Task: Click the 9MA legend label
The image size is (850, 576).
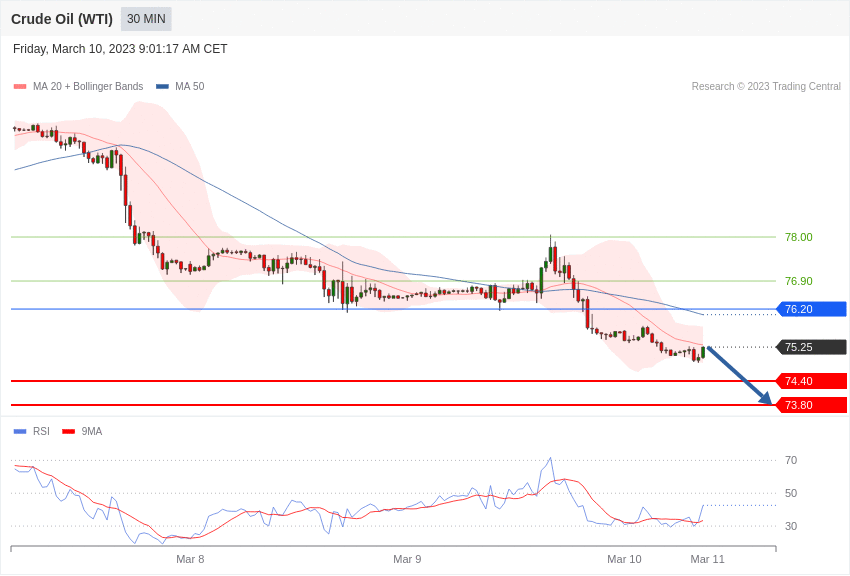Action: point(92,431)
